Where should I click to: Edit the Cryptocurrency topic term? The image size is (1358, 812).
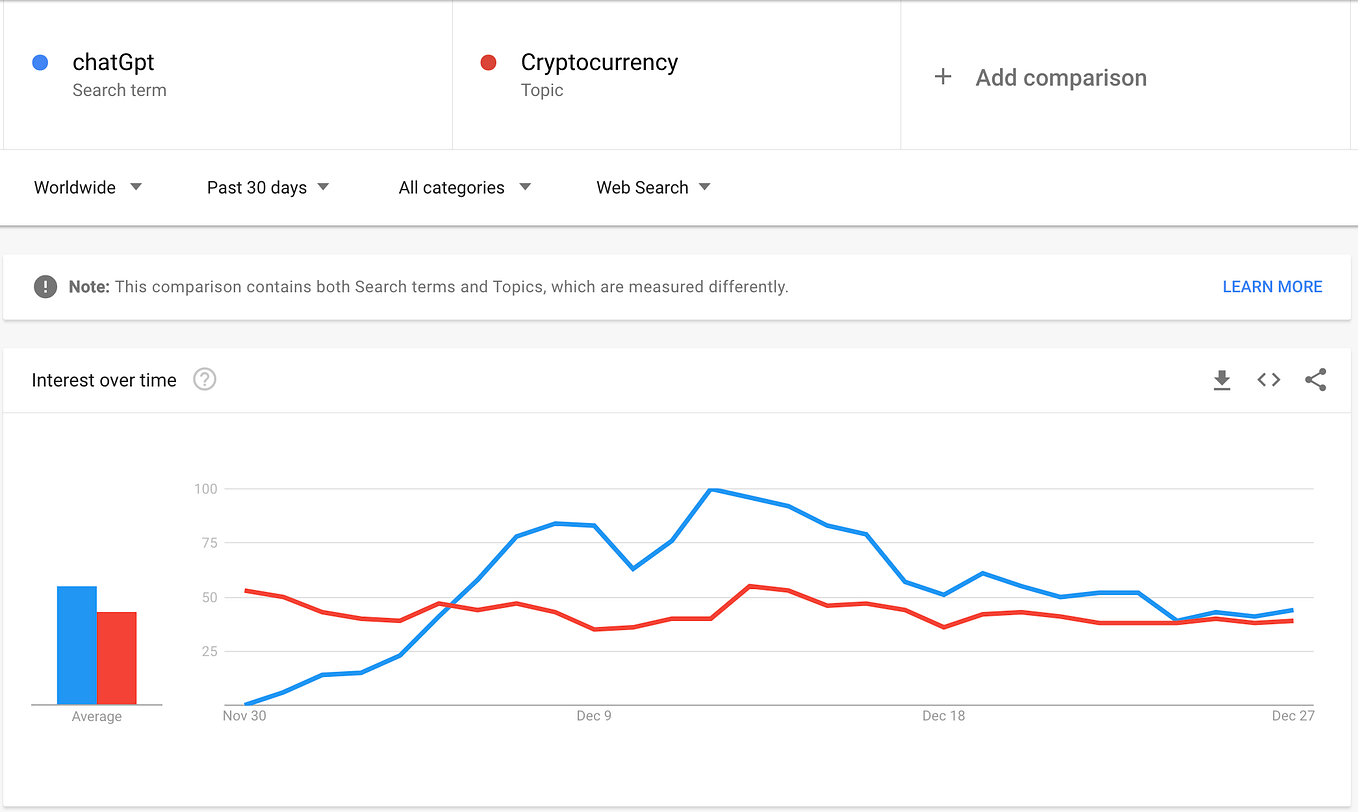599,63
